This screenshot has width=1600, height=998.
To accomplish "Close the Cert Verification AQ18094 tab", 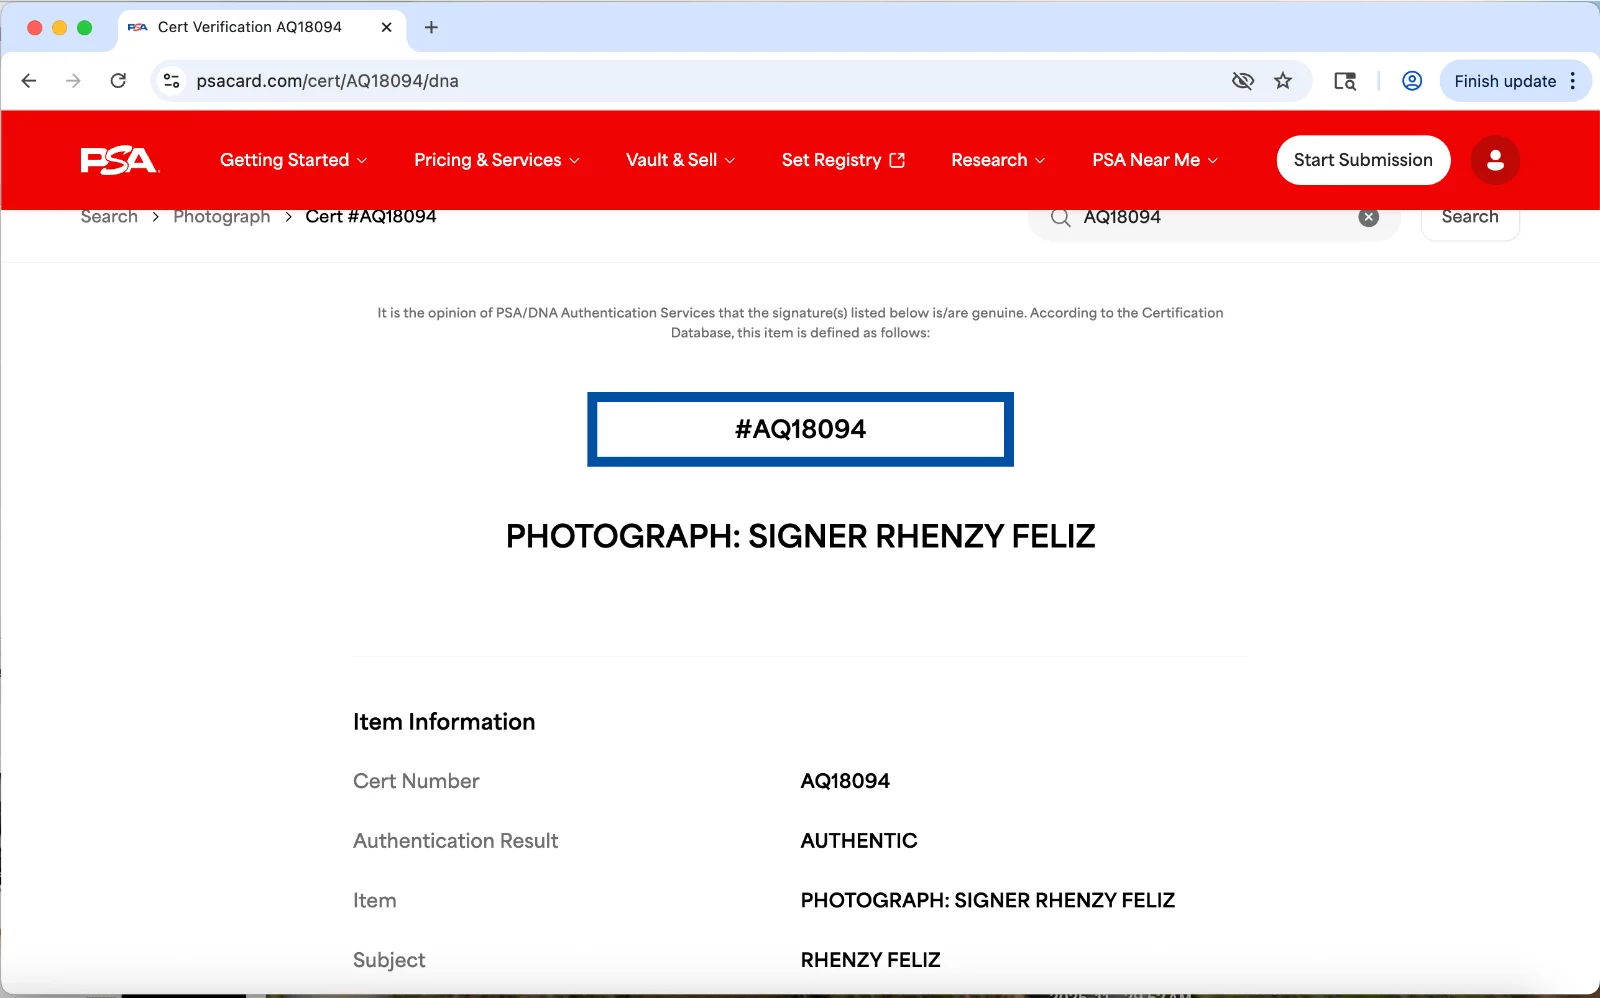I will [x=386, y=27].
